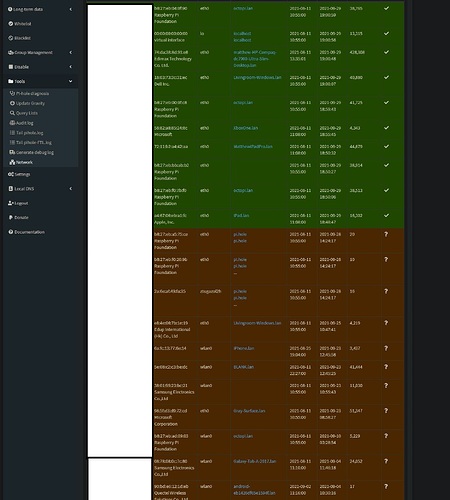The width and height of the screenshot is (450, 500).
Task: Open Tail pihole-FTL.log menu item
Action: 31,142
